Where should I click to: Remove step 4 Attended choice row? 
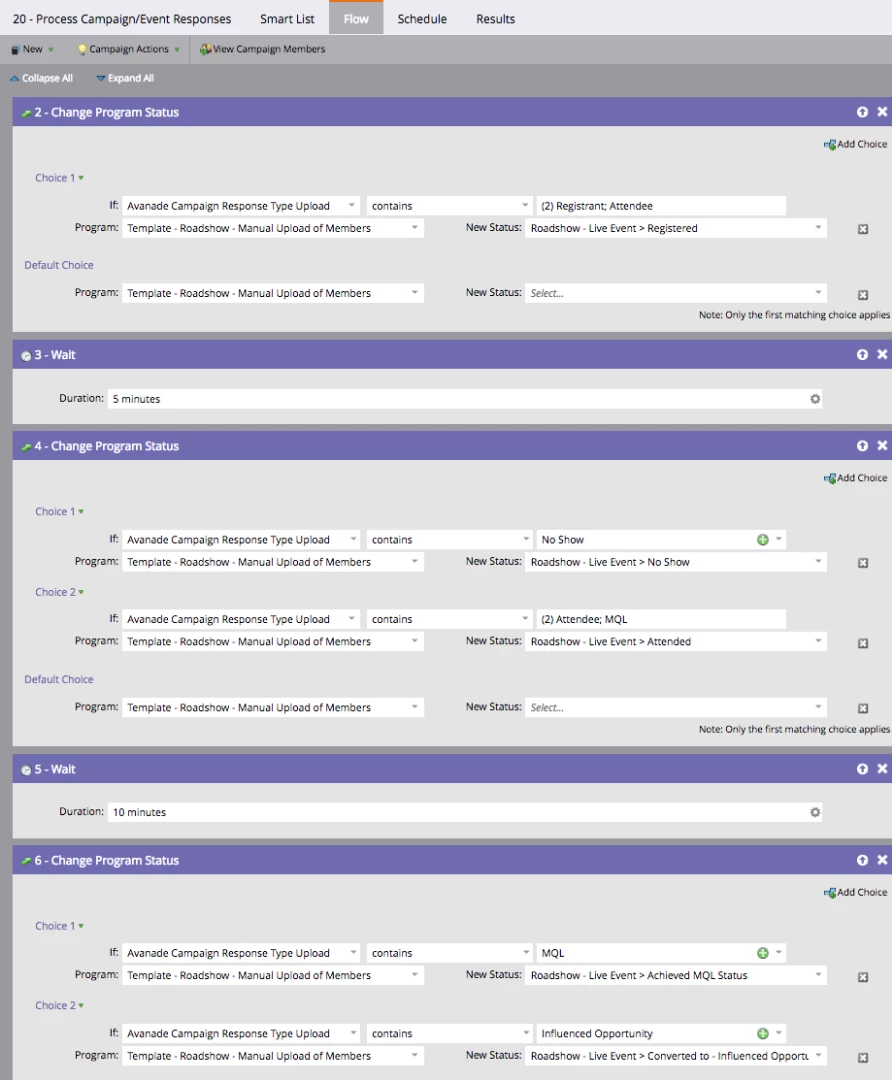tap(862, 643)
